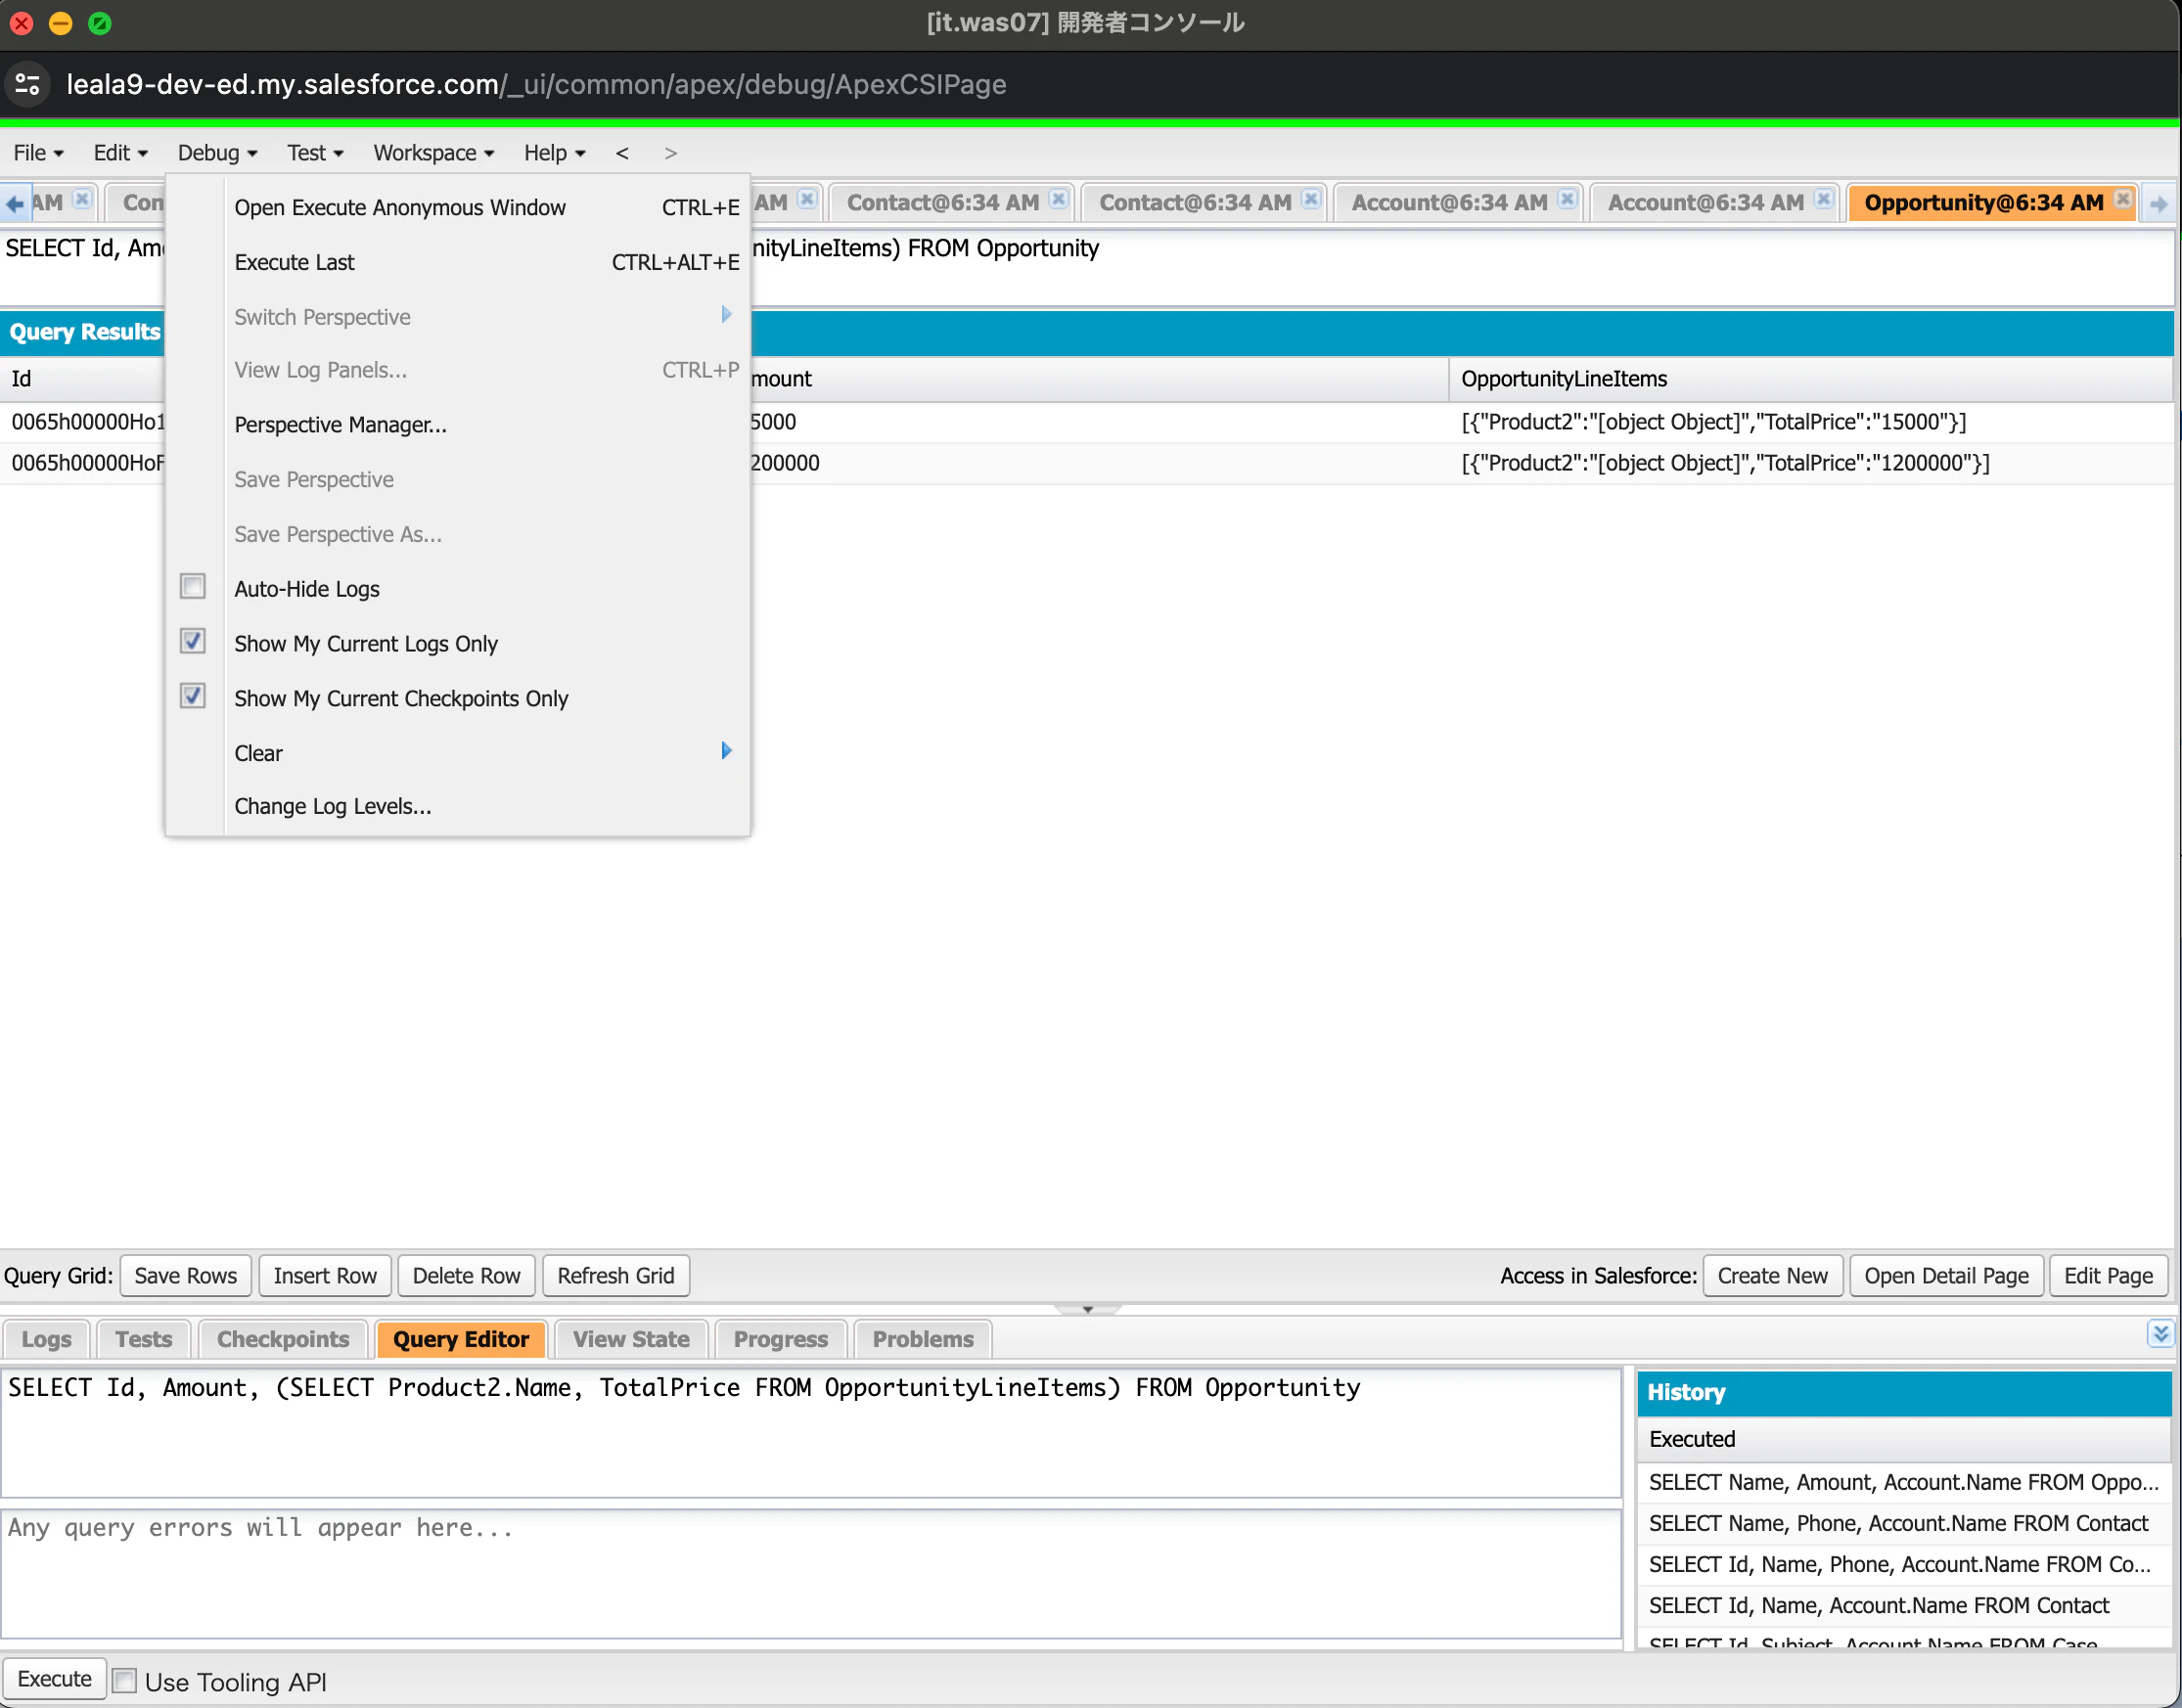Close the Opportunity@6:34 AM tab
This screenshot has width=2182, height=1708.
click(x=2122, y=200)
